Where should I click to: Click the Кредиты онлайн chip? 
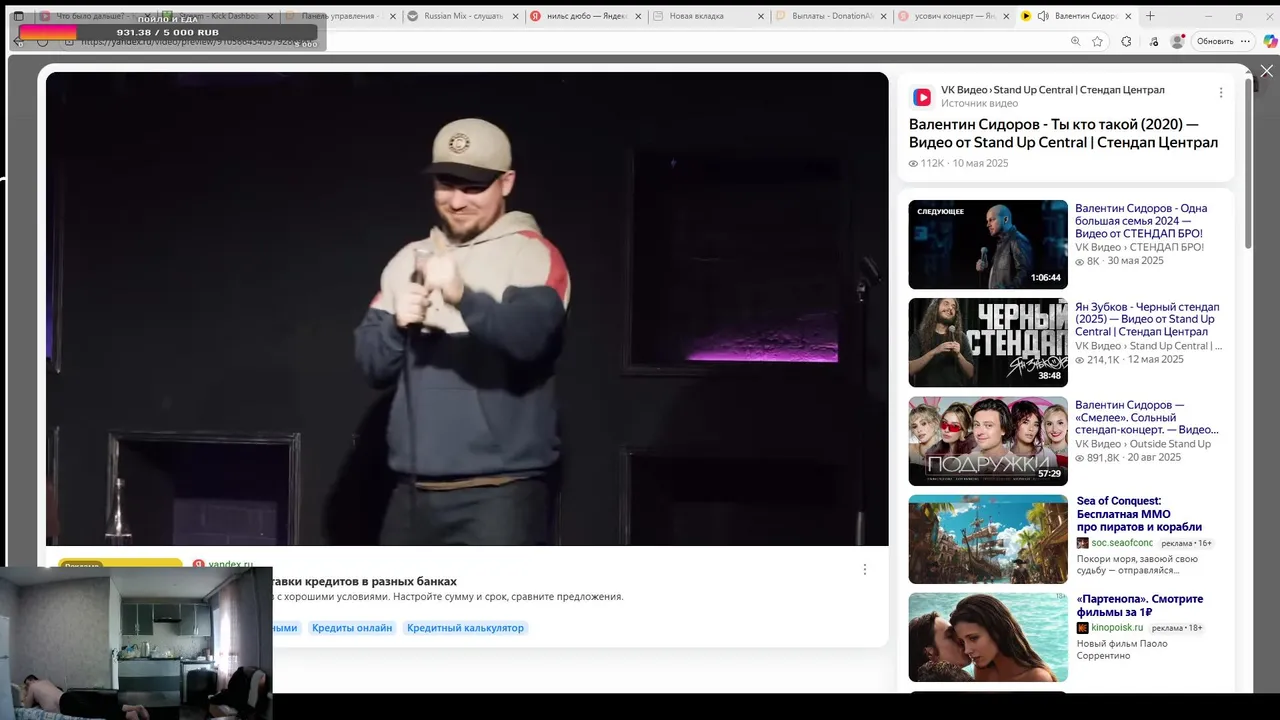point(352,628)
